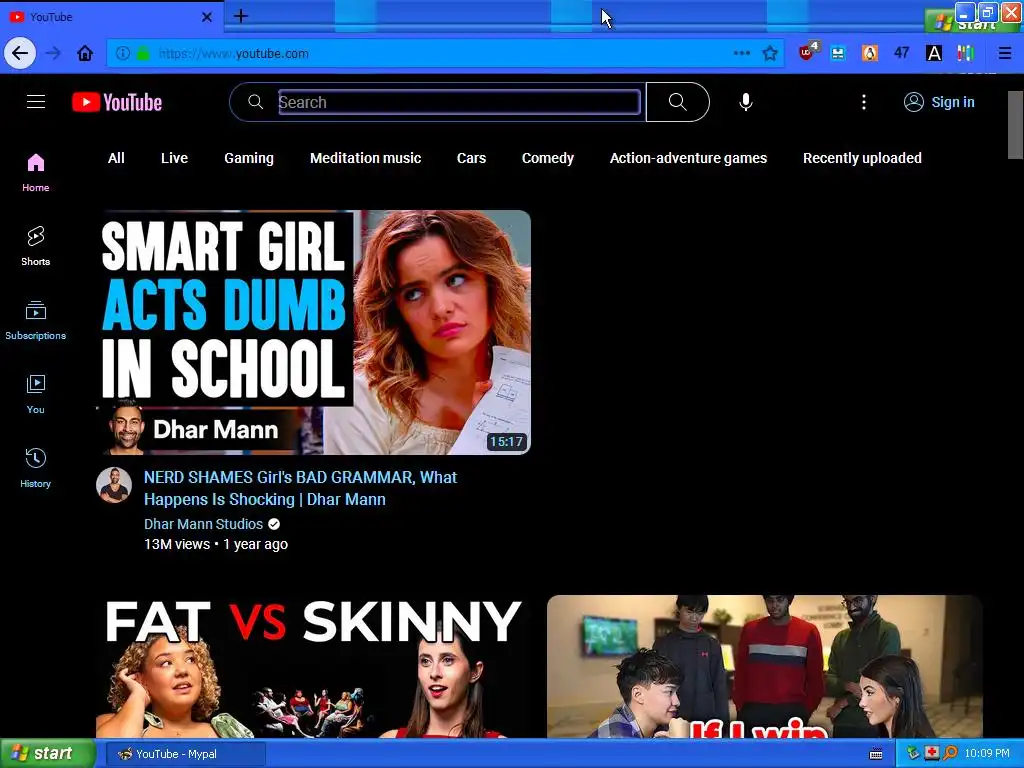Open YouTube settings three-dot menu
Screen dimensions: 1024x768
tap(863, 102)
